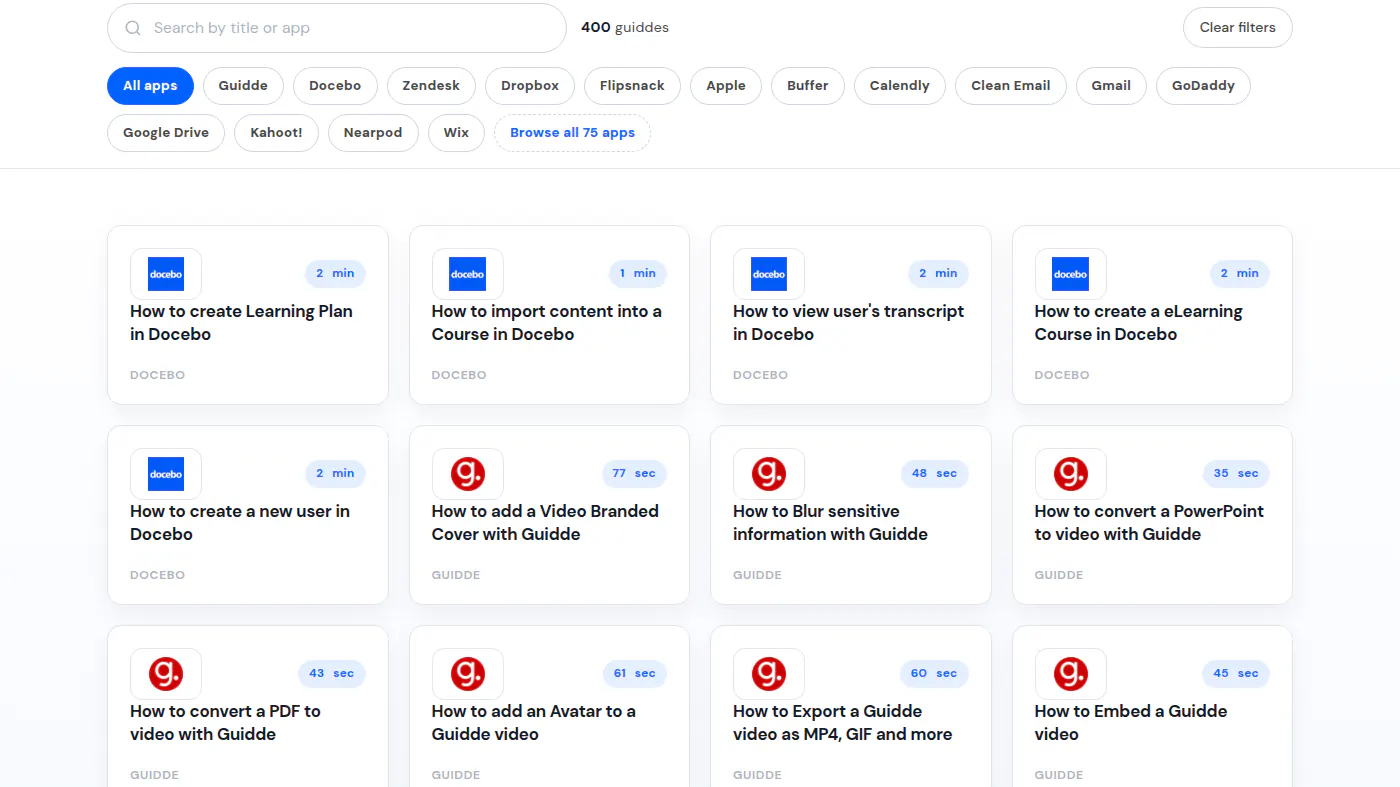This screenshot has height=787, width=1400.
Task: Select the All apps filter
Action: pos(150,86)
